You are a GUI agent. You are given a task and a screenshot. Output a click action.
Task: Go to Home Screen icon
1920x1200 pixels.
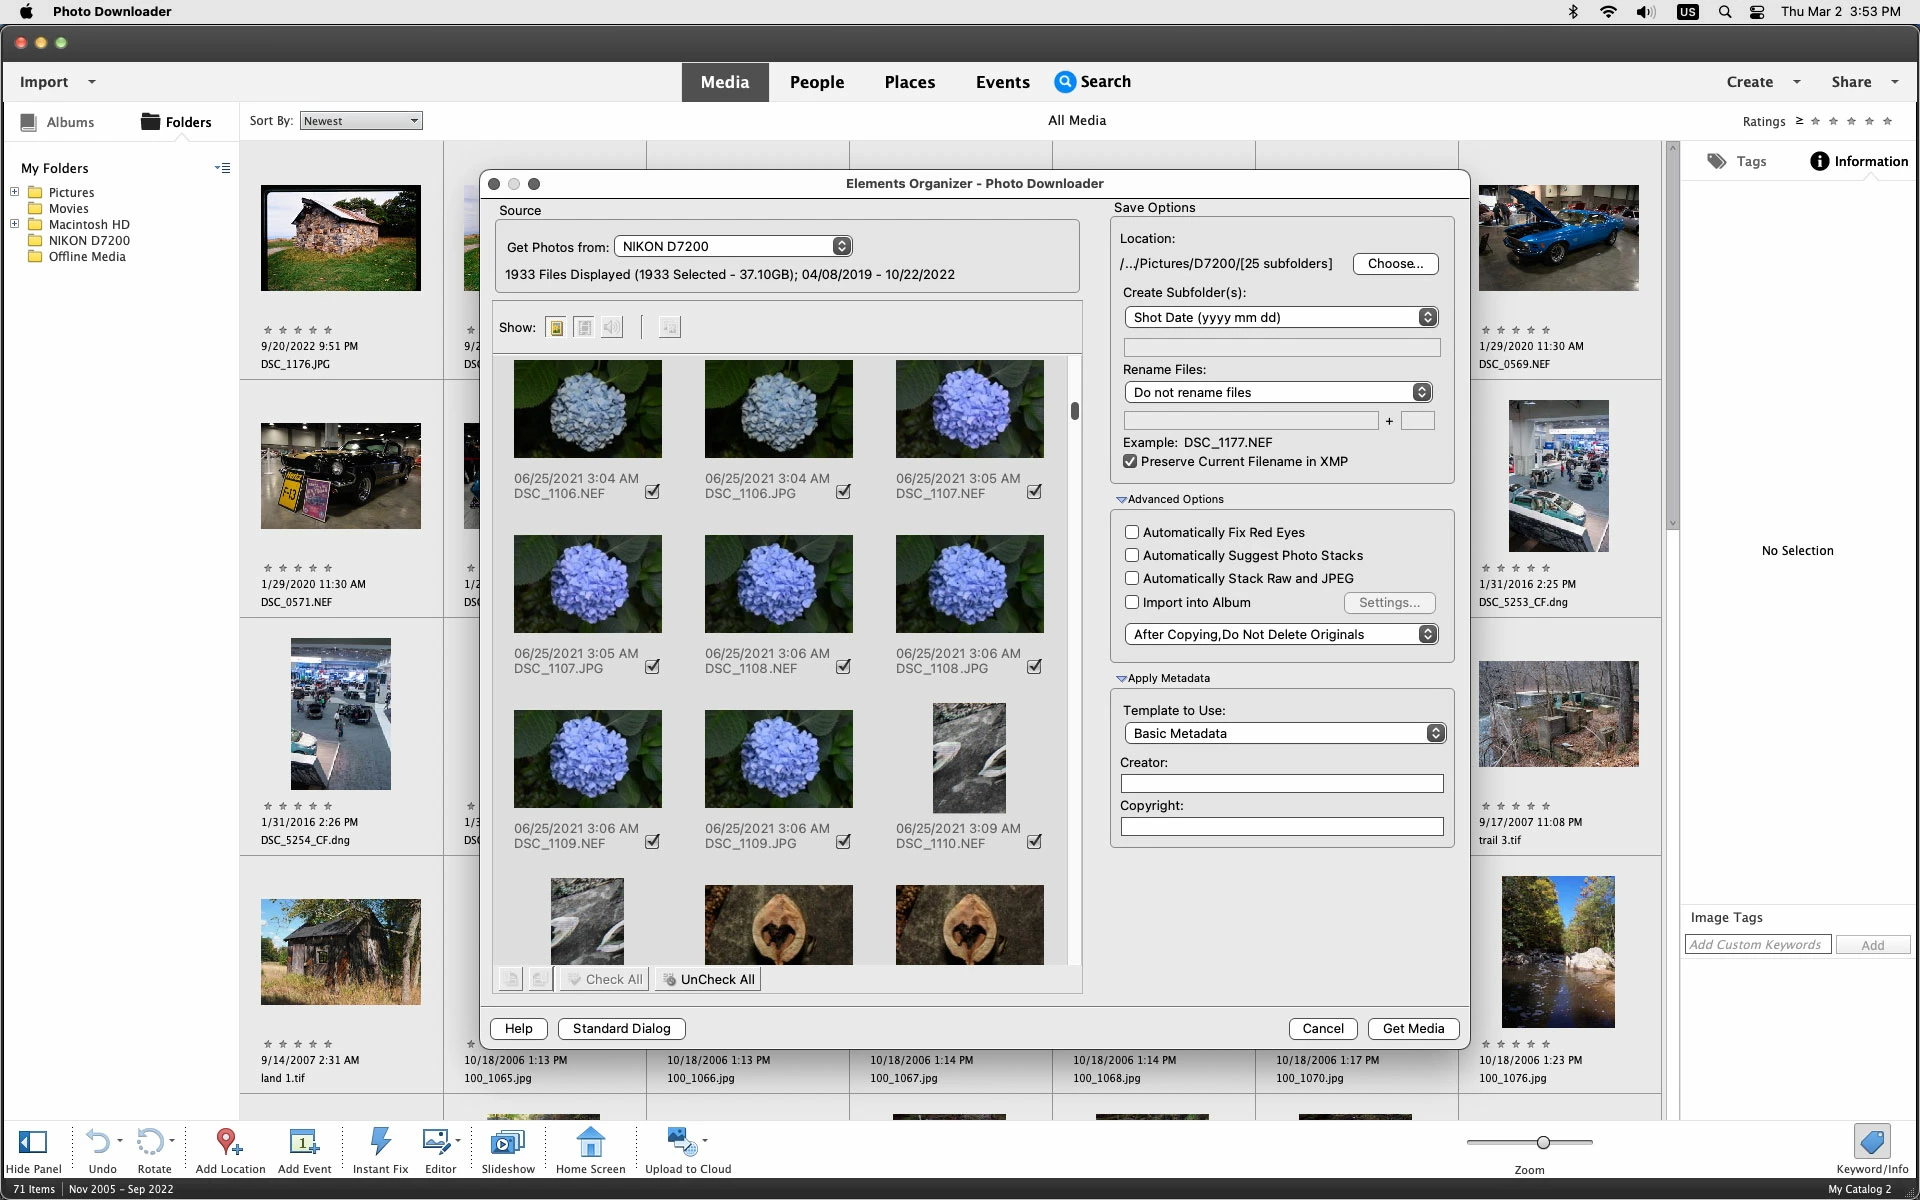590,1142
